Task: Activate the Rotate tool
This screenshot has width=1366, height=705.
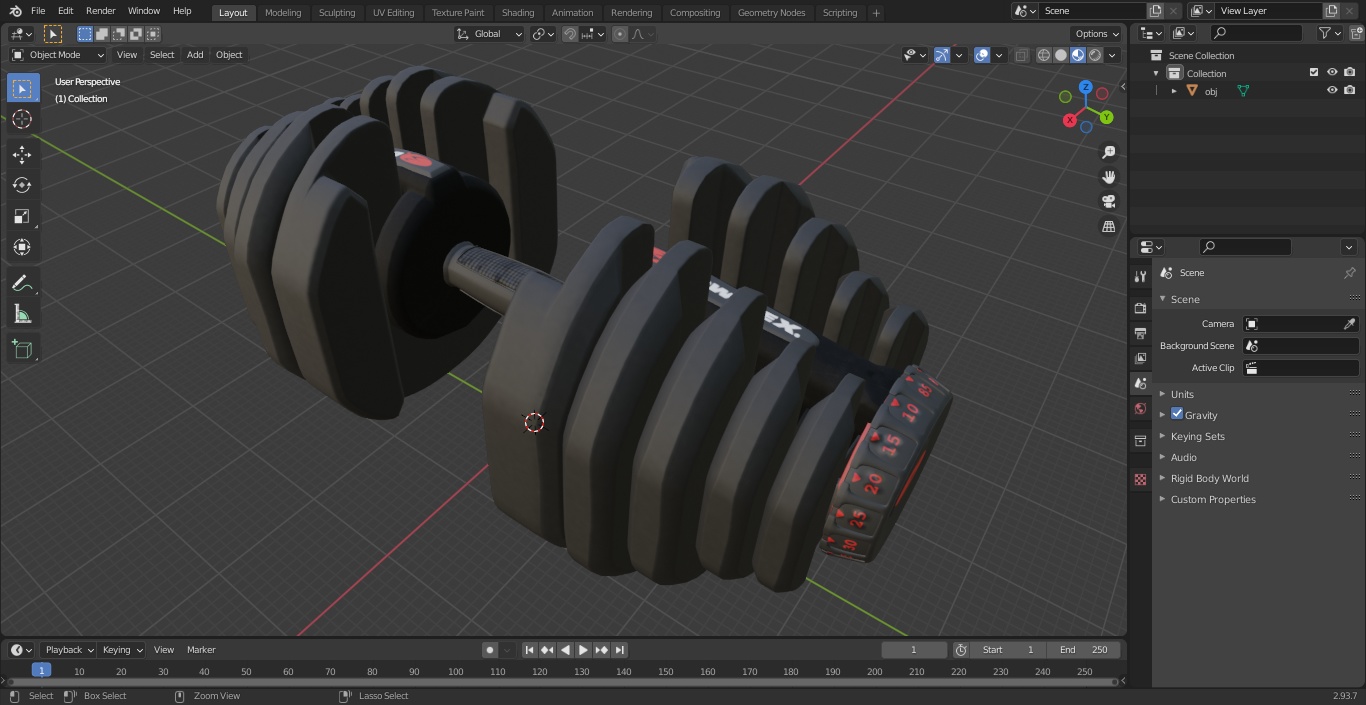Action: [x=22, y=185]
